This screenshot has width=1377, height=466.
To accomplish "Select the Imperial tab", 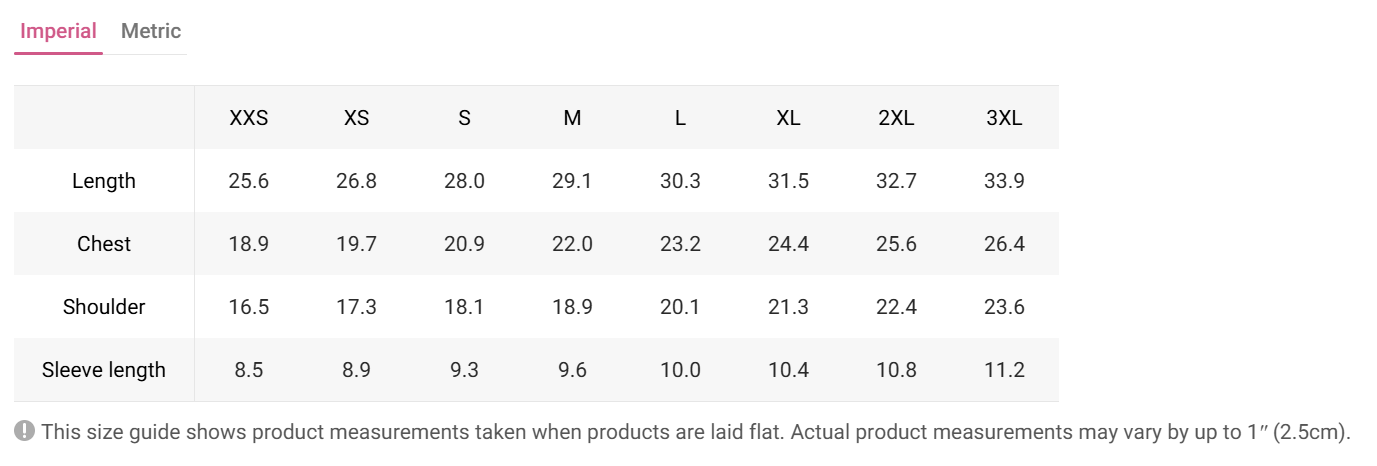I will tap(58, 31).
